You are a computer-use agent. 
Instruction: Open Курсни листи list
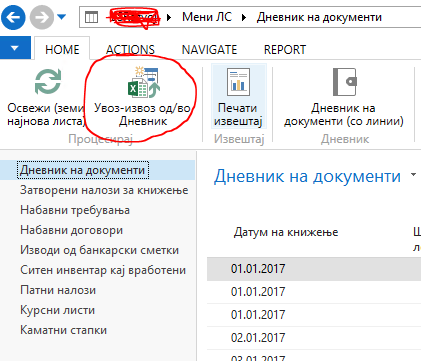coord(57,310)
